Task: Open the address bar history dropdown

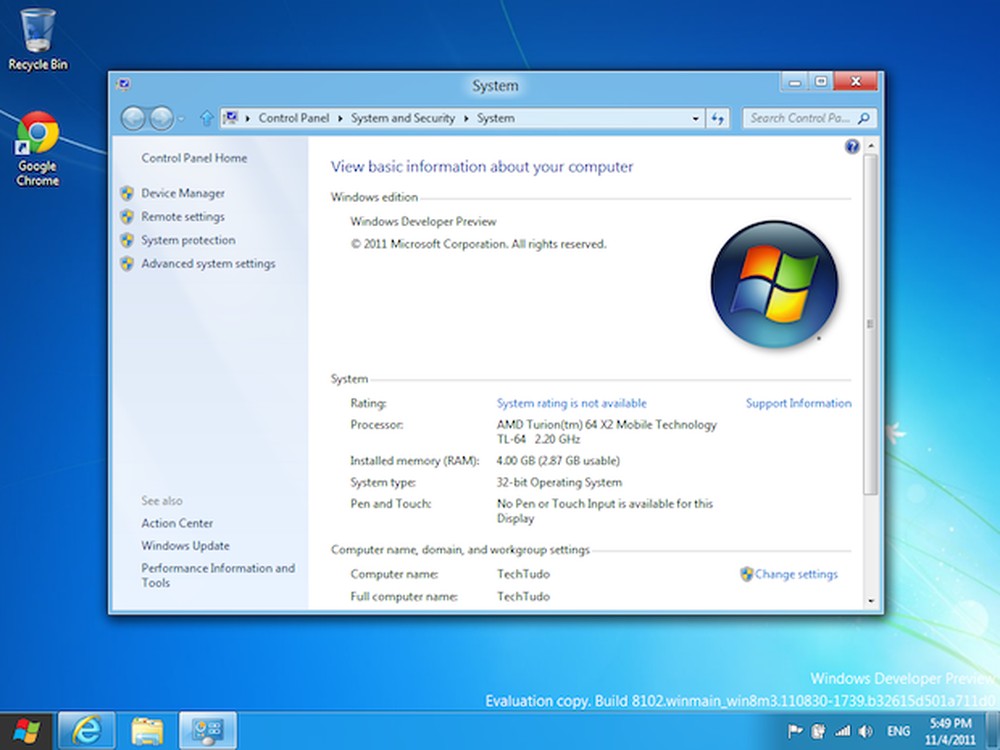Action: click(x=696, y=117)
